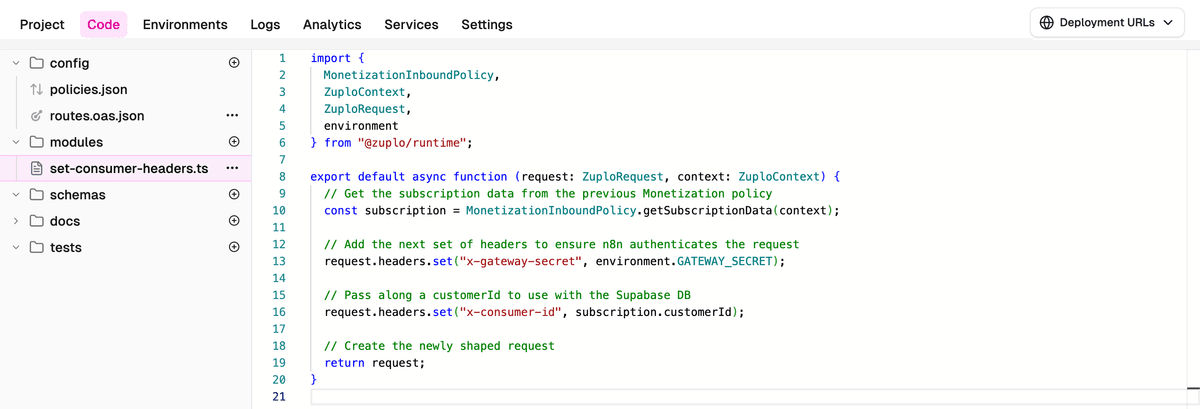This screenshot has width=1200, height=409.
Task: Go to the Logs tab
Action: pyautogui.click(x=265, y=24)
